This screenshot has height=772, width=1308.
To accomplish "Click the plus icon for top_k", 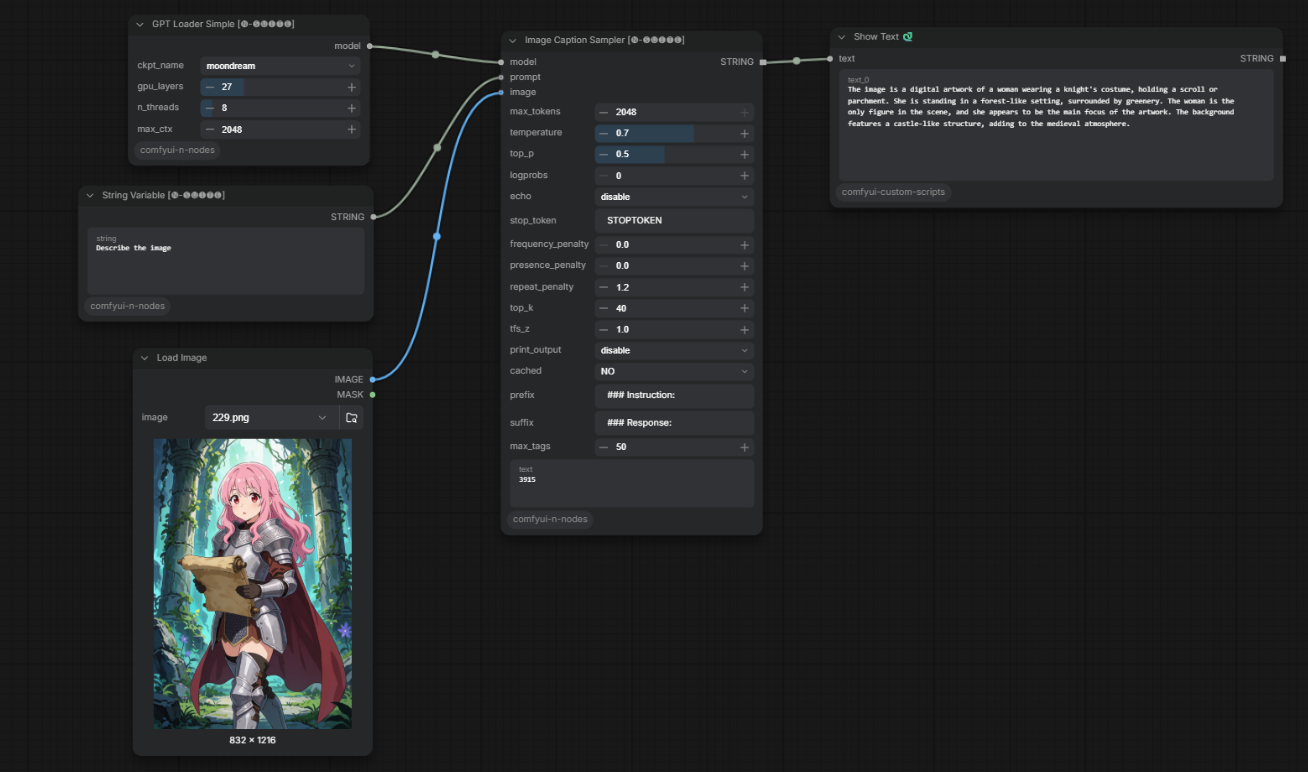I will click(744, 308).
